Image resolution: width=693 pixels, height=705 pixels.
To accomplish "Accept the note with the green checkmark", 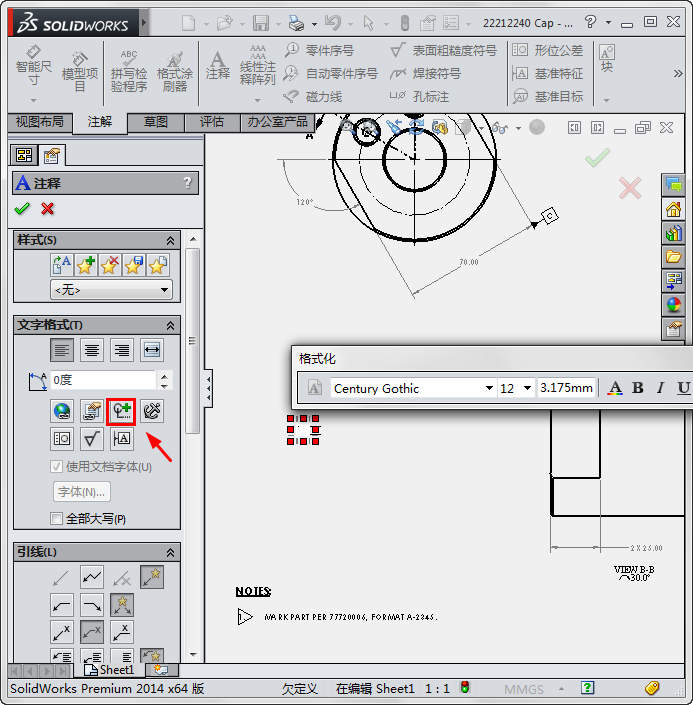I will [22, 208].
